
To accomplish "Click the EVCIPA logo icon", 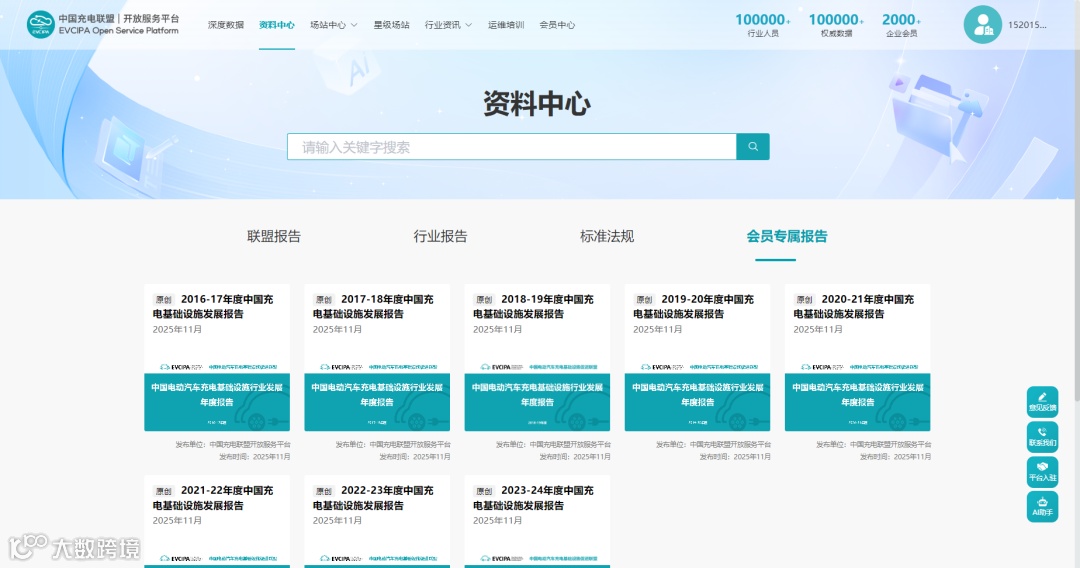I will pos(40,25).
